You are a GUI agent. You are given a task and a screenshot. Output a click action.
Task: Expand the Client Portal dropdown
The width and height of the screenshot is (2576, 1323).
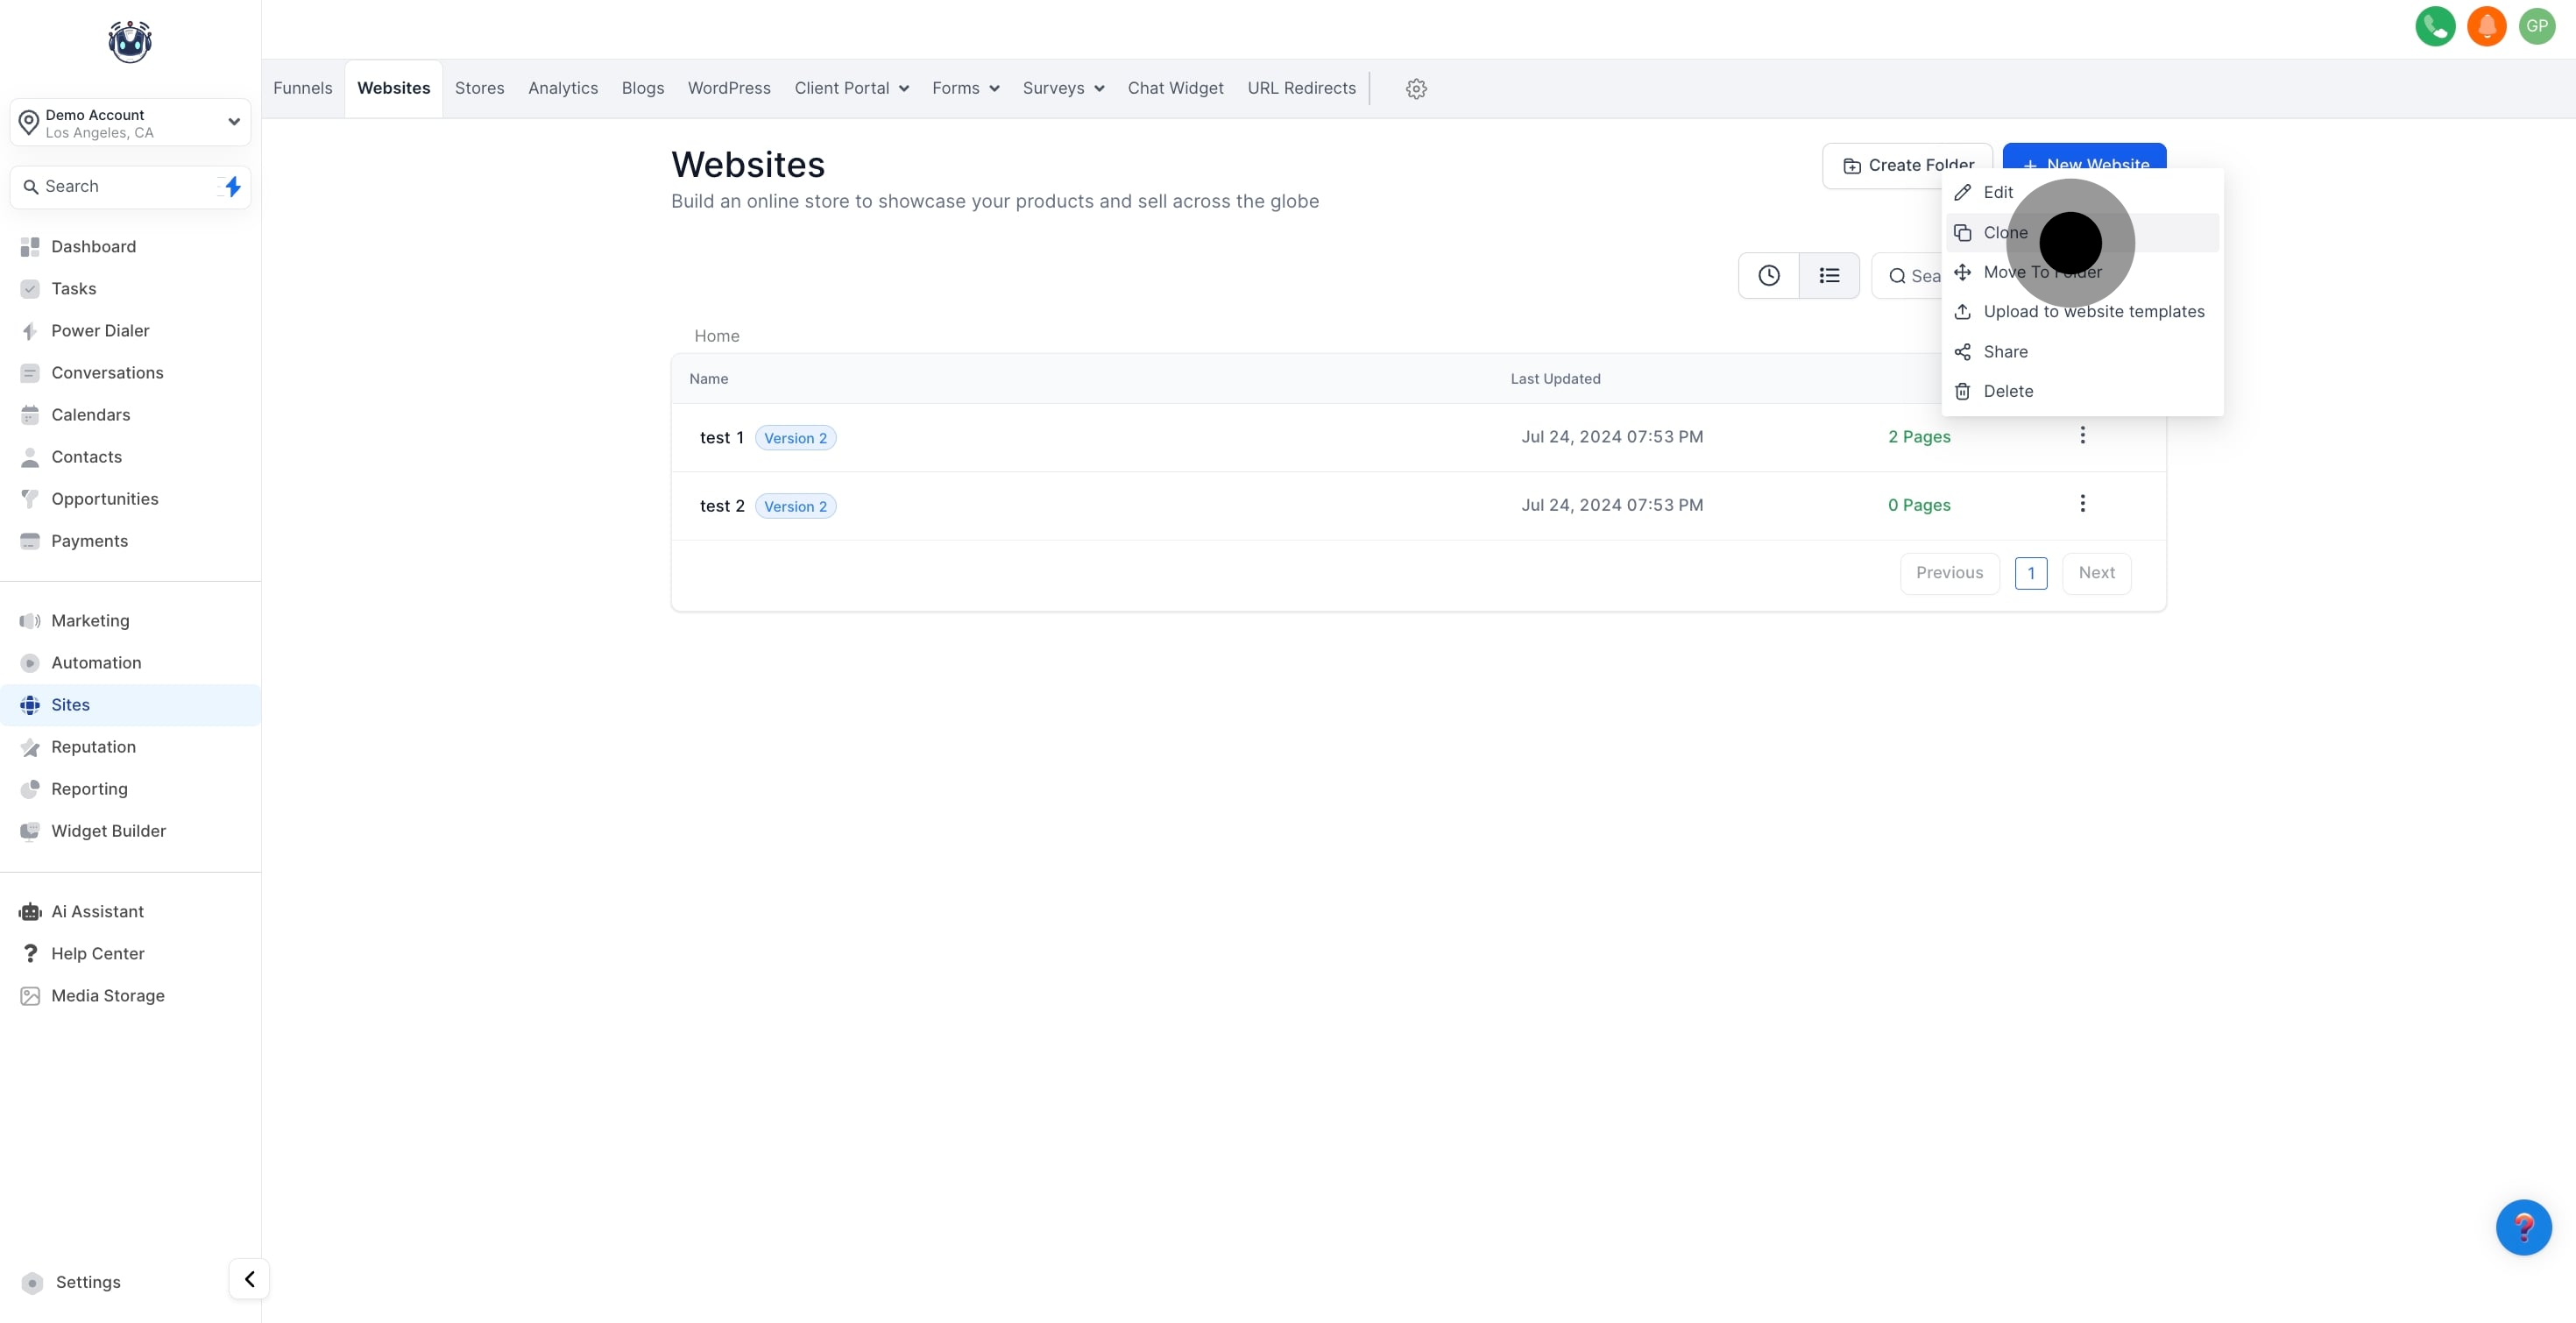point(851,88)
